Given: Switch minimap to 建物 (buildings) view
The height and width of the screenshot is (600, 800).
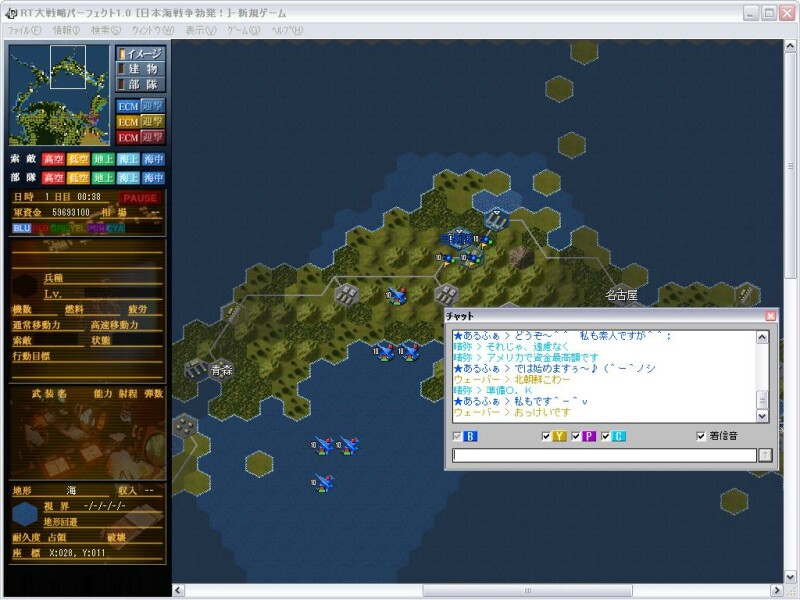Looking at the screenshot, I should click(x=141, y=69).
